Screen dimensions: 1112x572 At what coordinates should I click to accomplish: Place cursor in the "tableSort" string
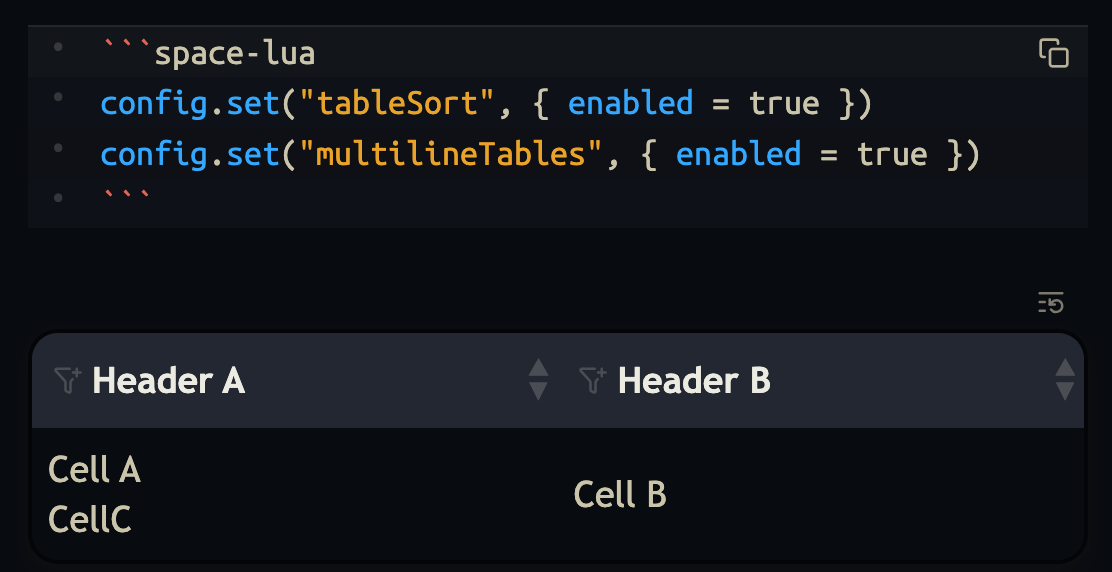coord(397,103)
